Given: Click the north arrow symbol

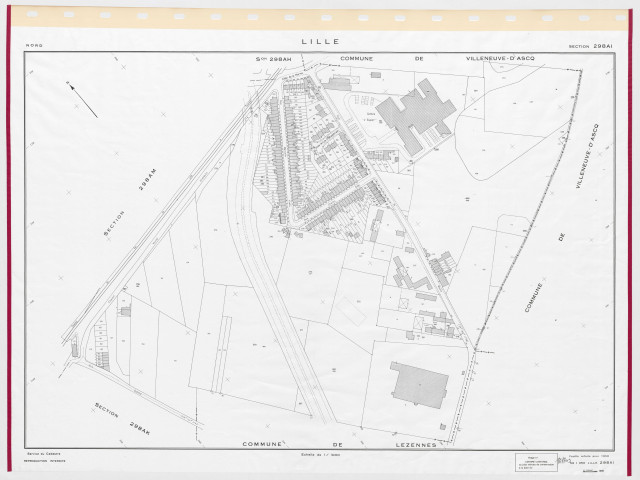Looking at the screenshot, I should tap(83, 100).
